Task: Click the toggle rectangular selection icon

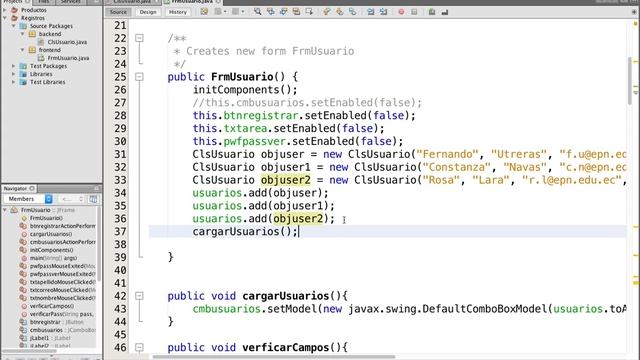Action: (x=309, y=12)
